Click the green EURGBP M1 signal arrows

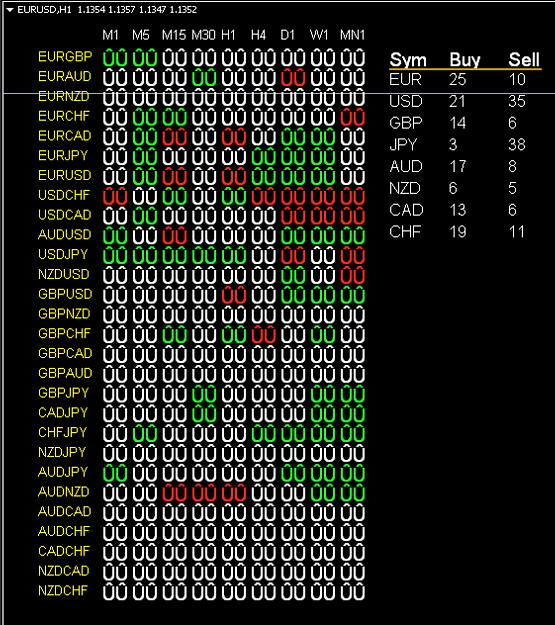click(x=115, y=57)
